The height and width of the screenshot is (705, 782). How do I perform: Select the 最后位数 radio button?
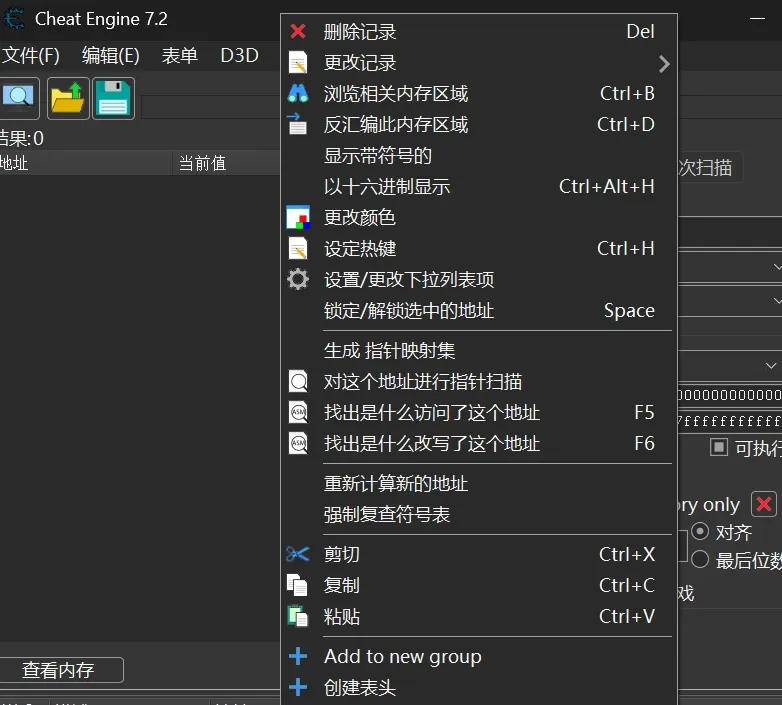coord(700,559)
